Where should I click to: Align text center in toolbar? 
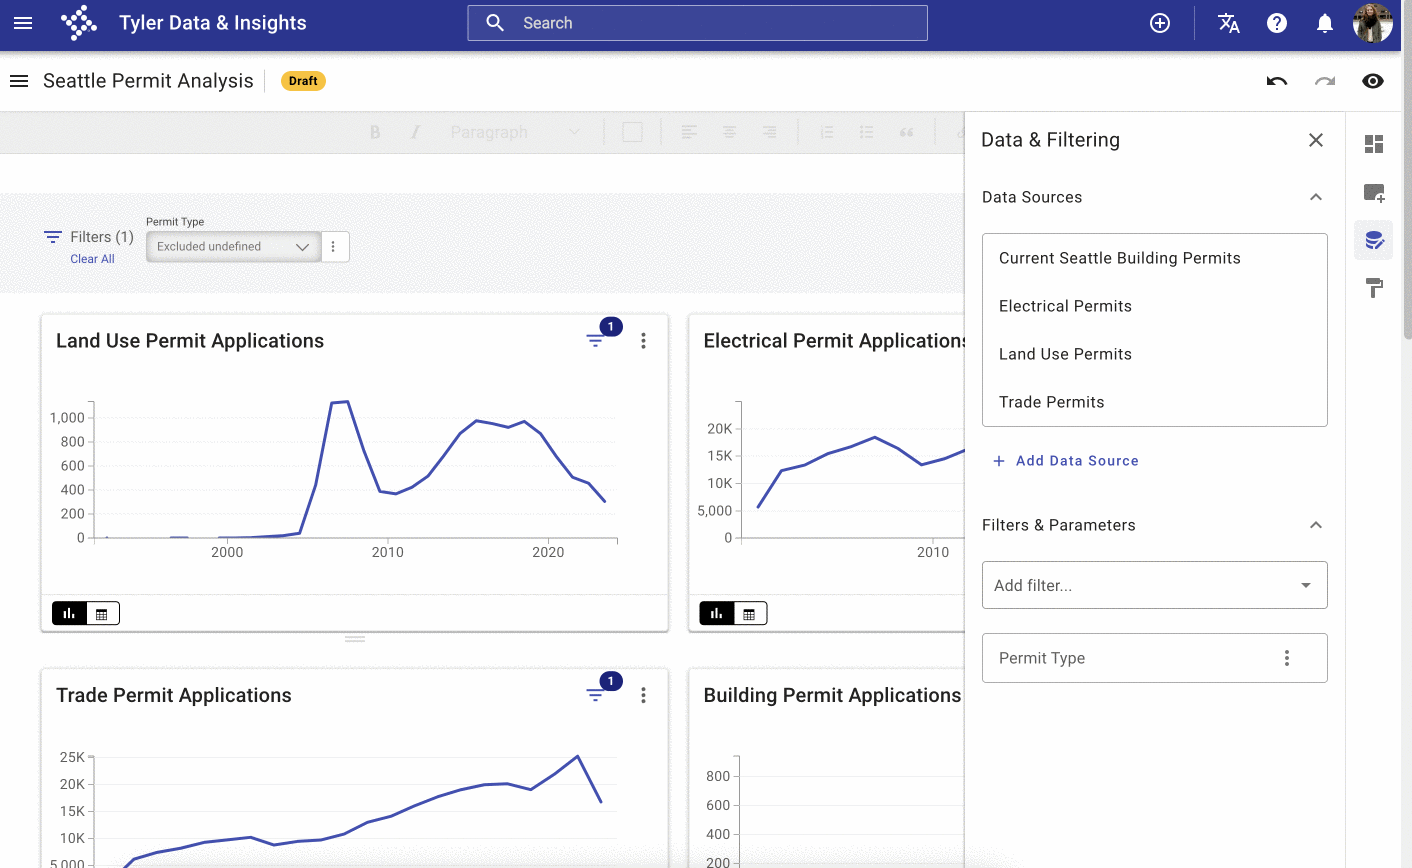click(729, 132)
